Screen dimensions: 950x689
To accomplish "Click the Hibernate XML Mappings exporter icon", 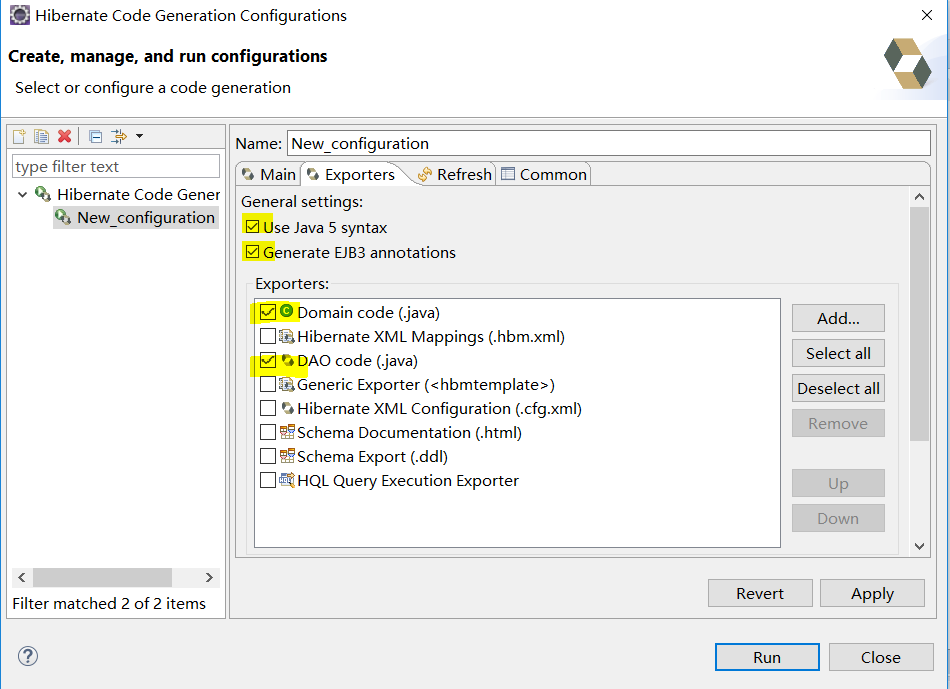I will pyautogui.click(x=287, y=336).
